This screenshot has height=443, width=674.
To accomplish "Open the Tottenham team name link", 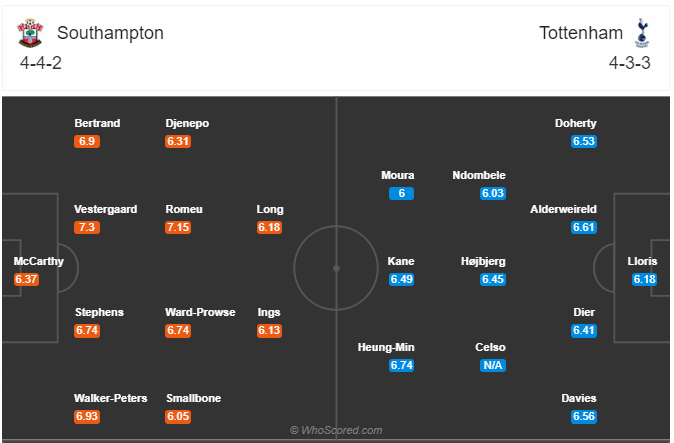I will point(581,33).
